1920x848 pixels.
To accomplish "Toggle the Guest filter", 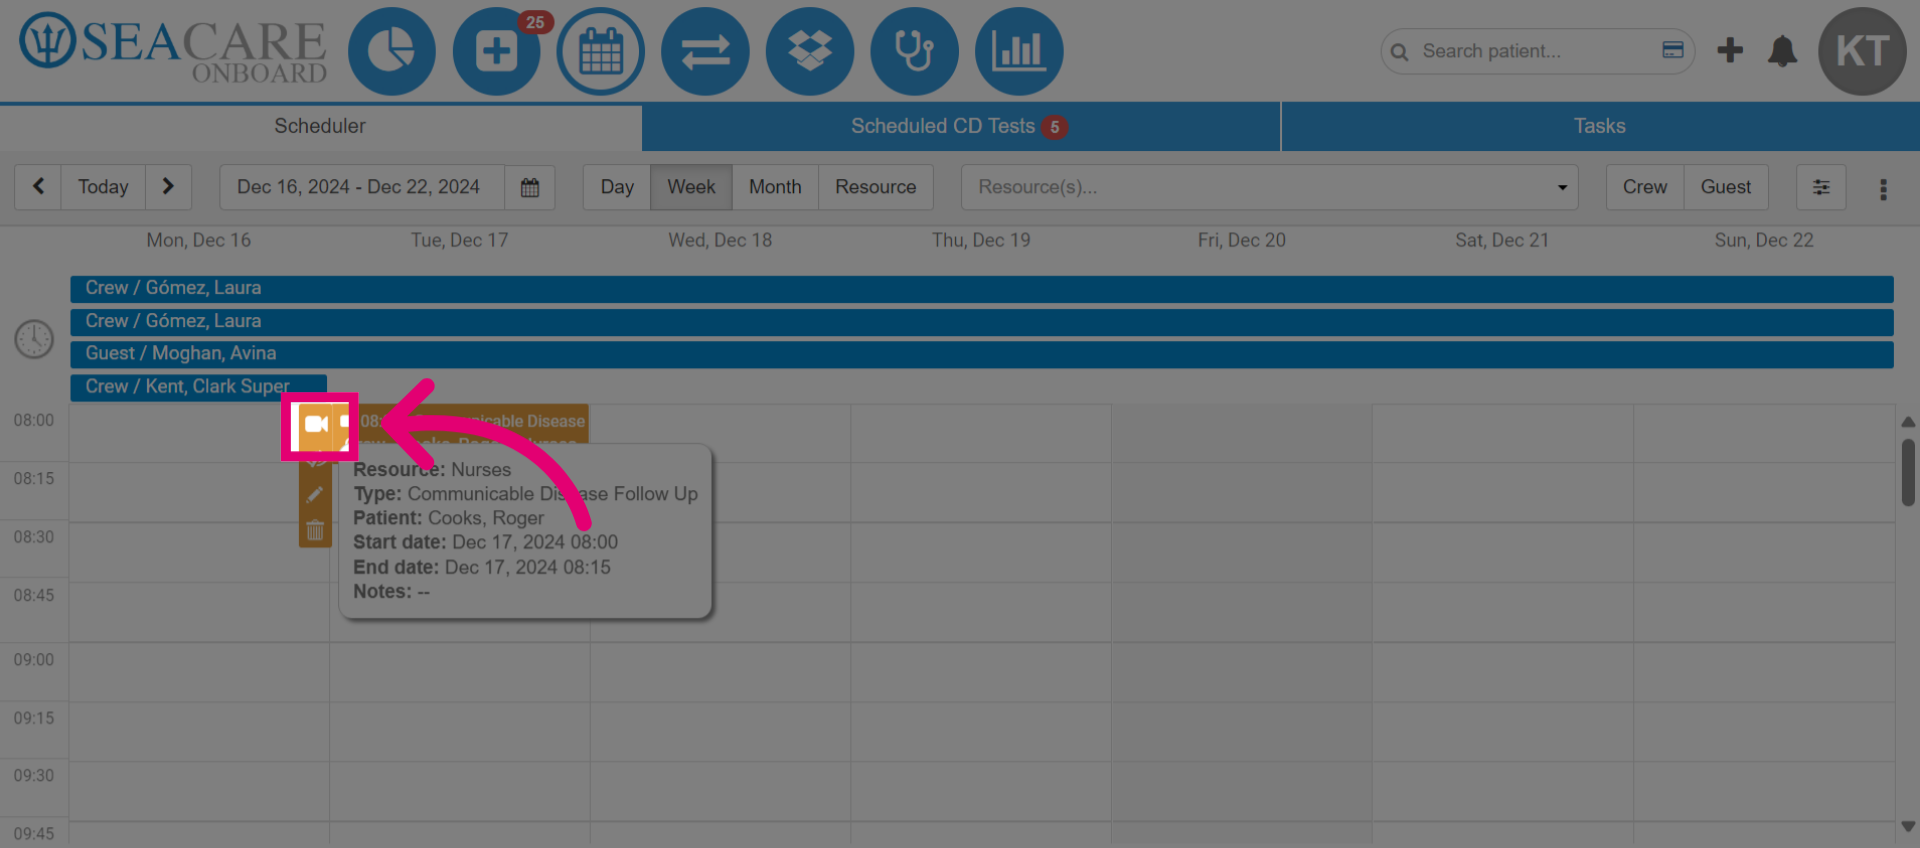I will pyautogui.click(x=1726, y=187).
